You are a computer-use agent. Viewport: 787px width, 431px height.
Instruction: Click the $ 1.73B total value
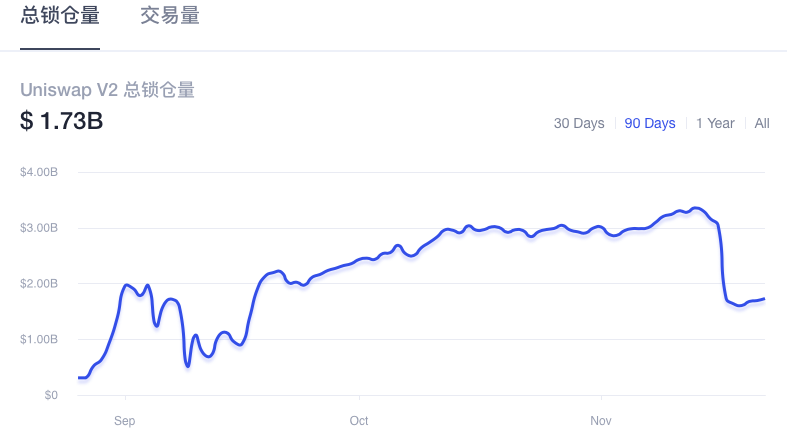[61, 121]
